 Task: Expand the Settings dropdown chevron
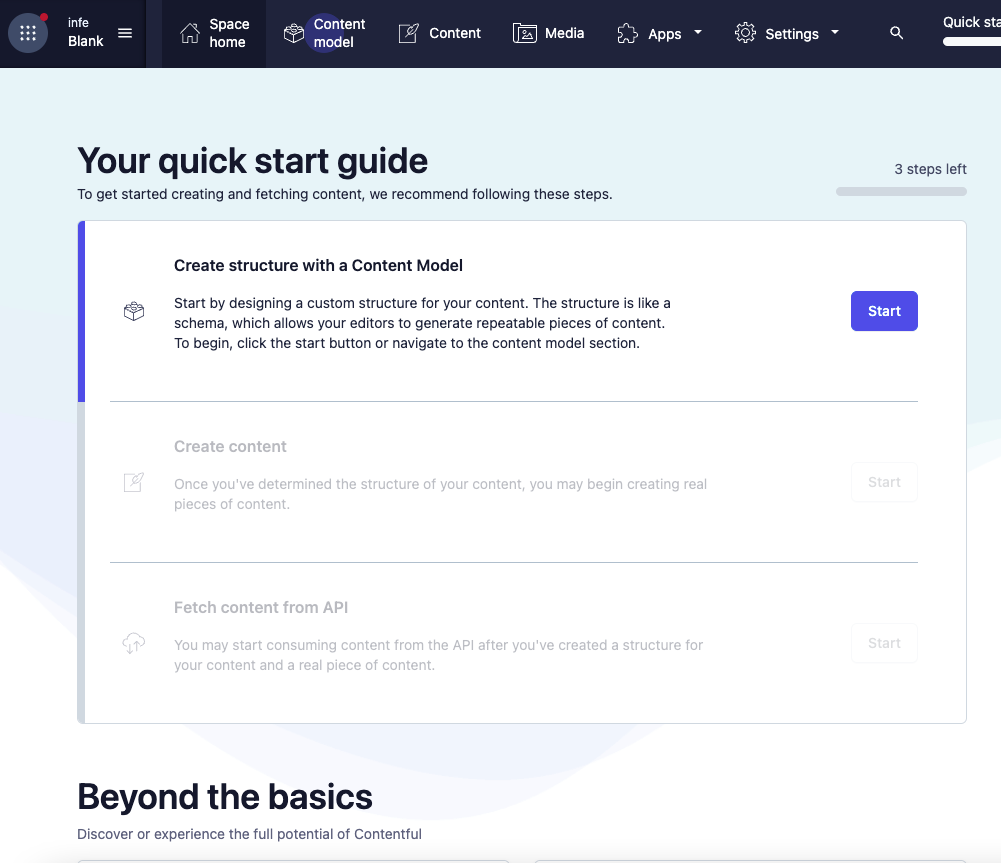(835, 33)
